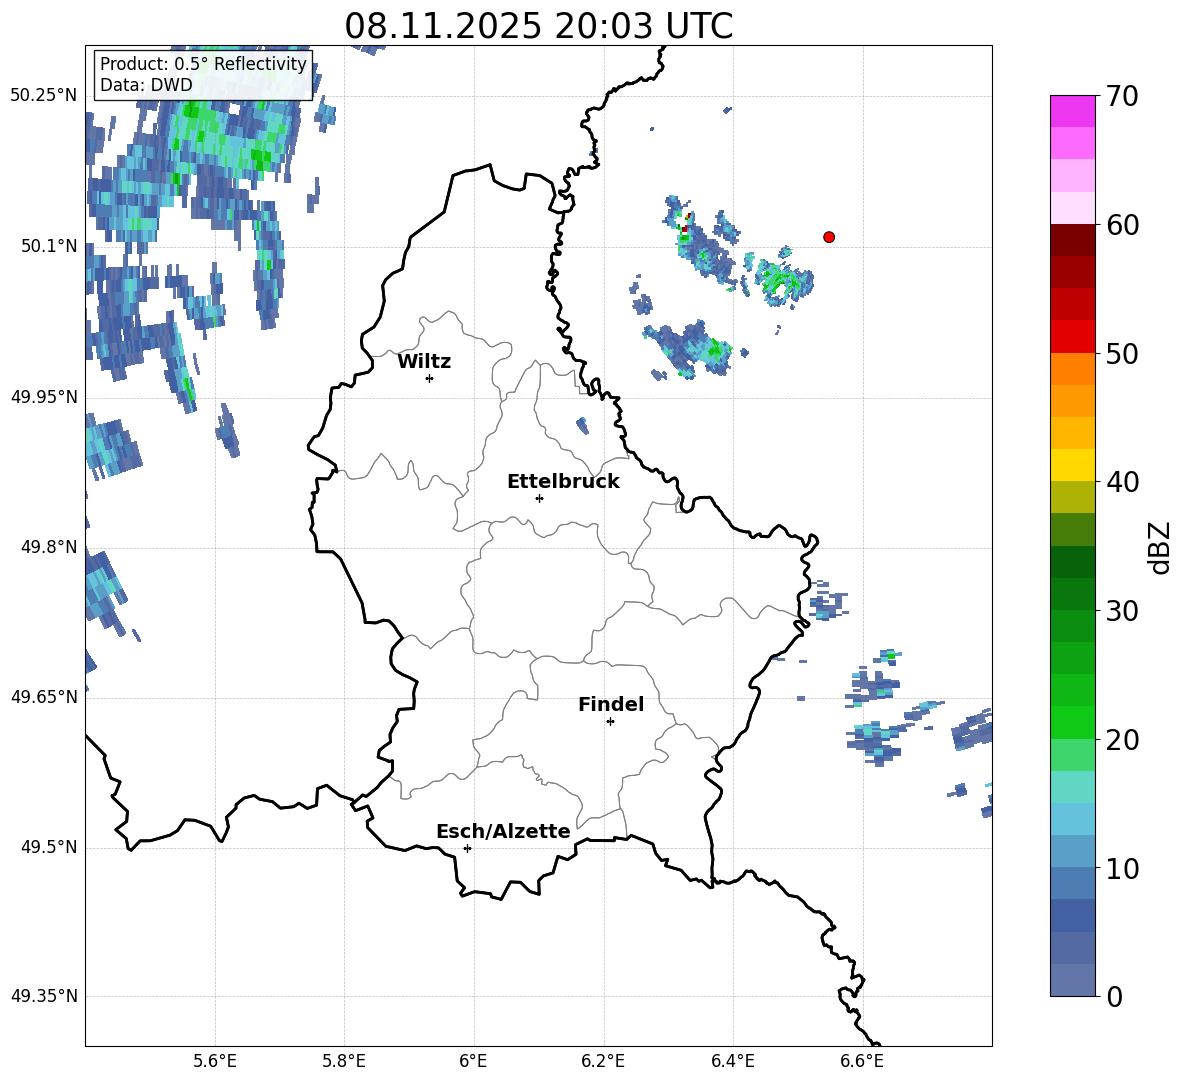Click the 50.25°N latitude label

pyautogui.click(x=44, y=96)
